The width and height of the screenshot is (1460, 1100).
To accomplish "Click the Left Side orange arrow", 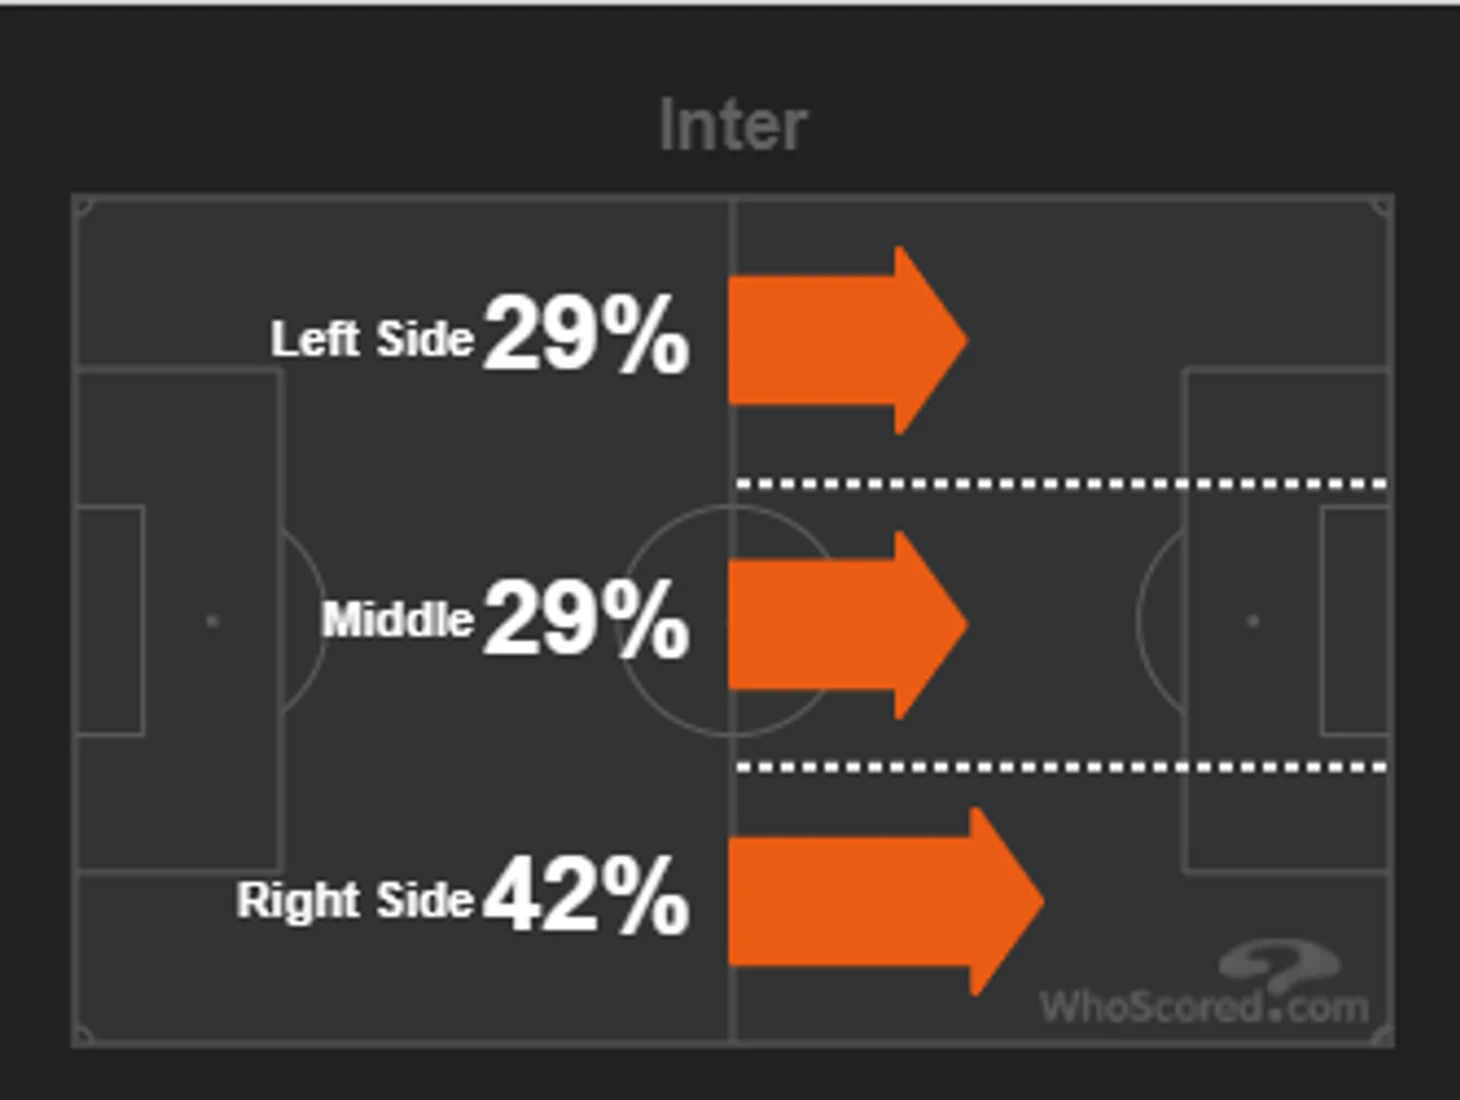I will click(848, 340).
